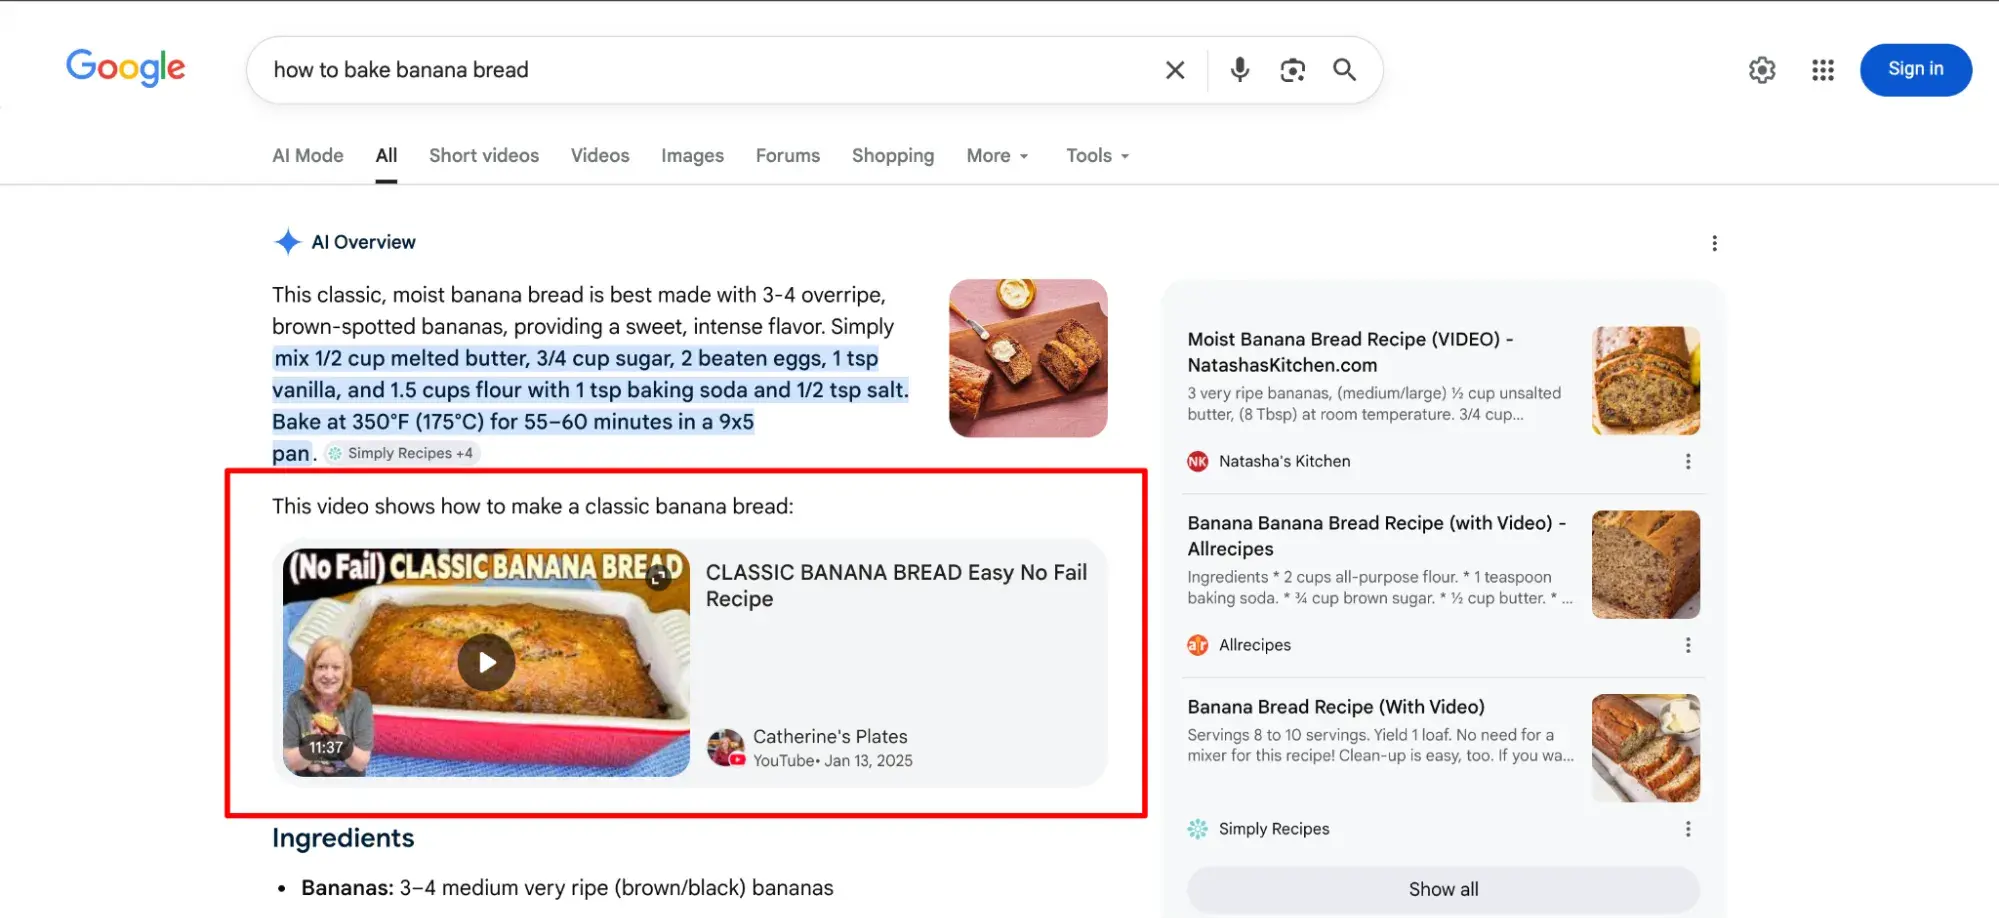Click the 11:37 video duration badge
The image size is (1999, 919).
click(326, 747)
